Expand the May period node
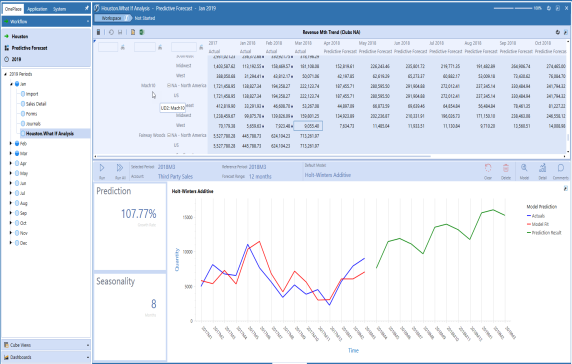The width and height of the screenshot is (572, 364). point(11,173)
